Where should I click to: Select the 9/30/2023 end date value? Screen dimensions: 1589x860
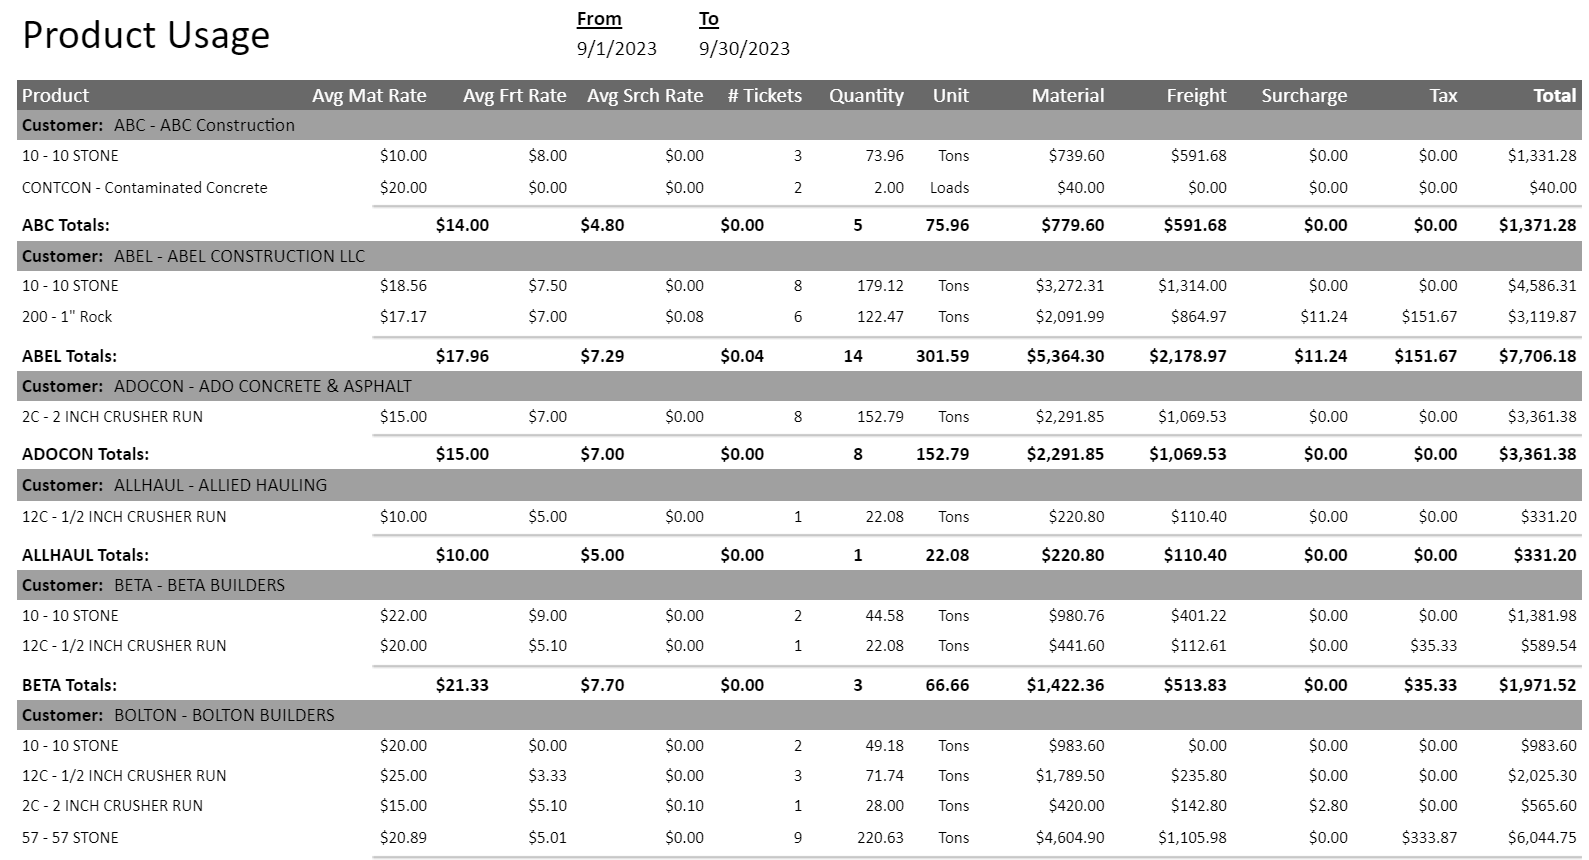tap(744, 48)
